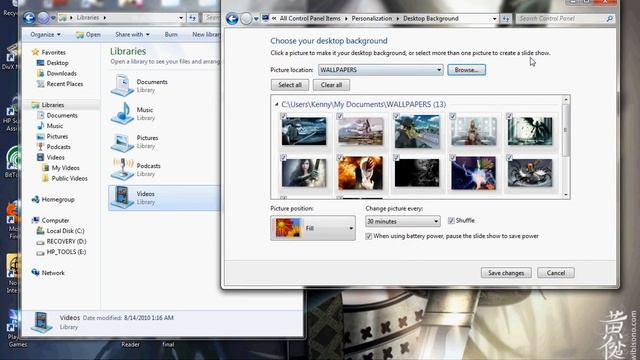The image size is (640, 360).
Task: Click the wallpaper list scrollbar thumb
Action: point(566,130)
